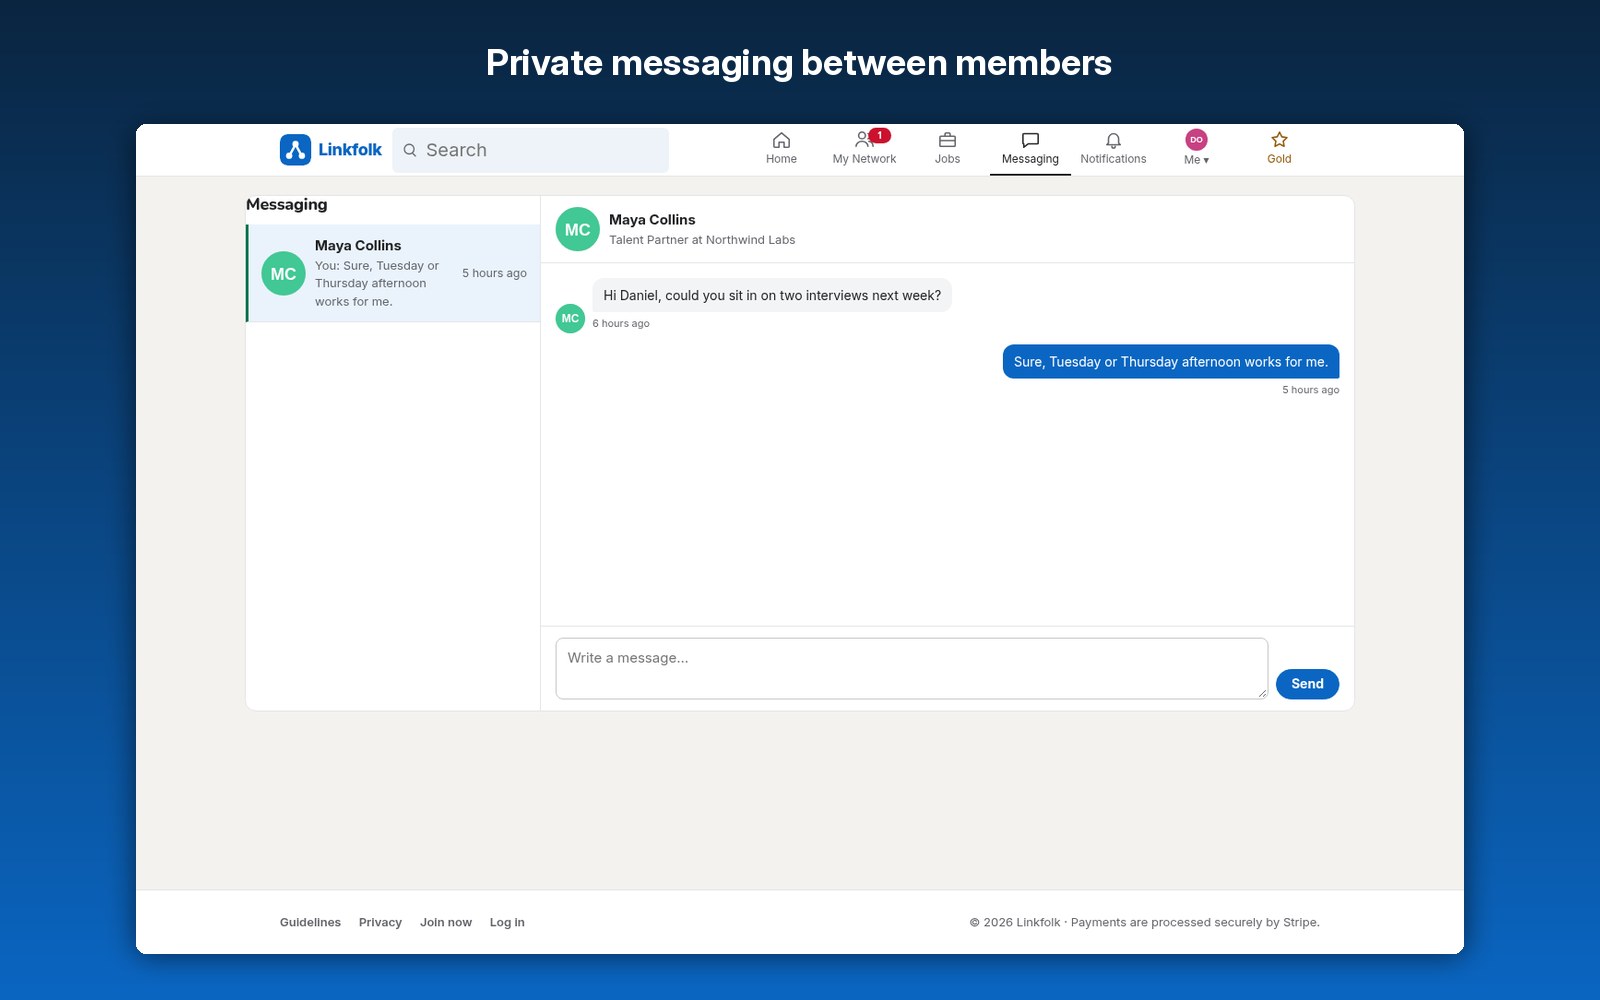Open the Guidelines footer link
Viewport: 1600px width, 1000px height.
310,922
